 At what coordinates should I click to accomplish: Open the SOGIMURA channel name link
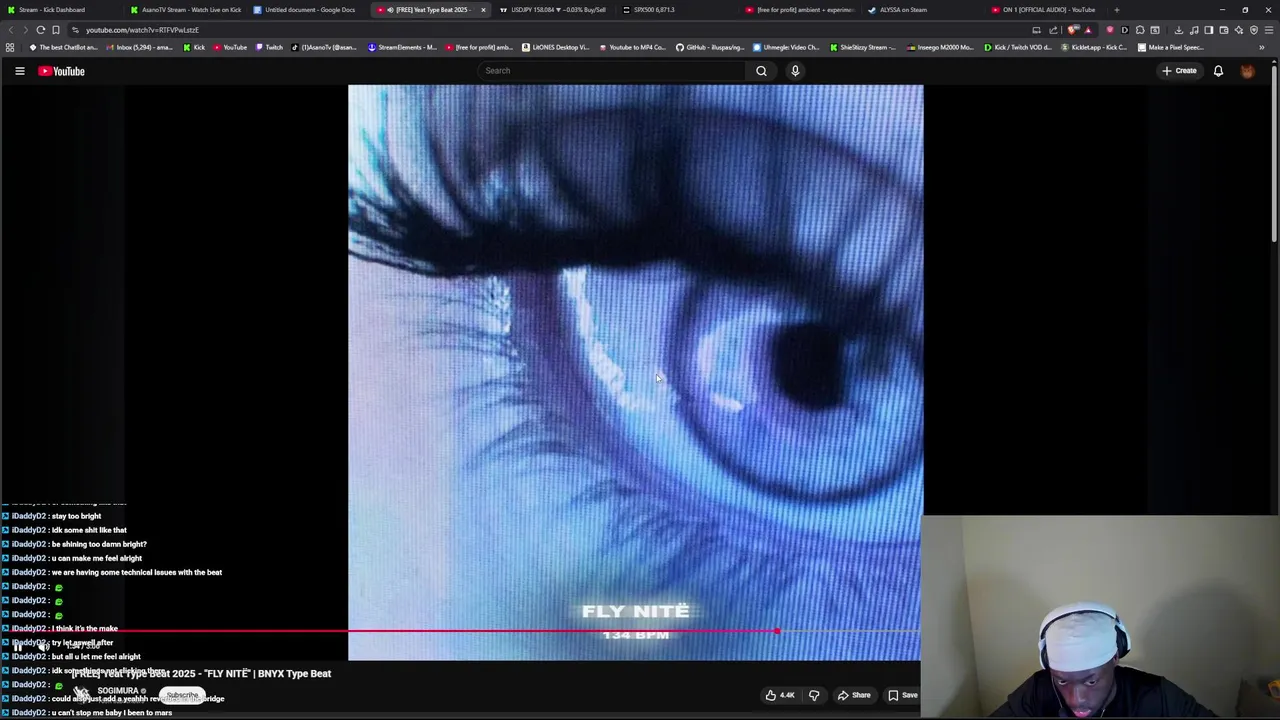click(x=118, y=691)
